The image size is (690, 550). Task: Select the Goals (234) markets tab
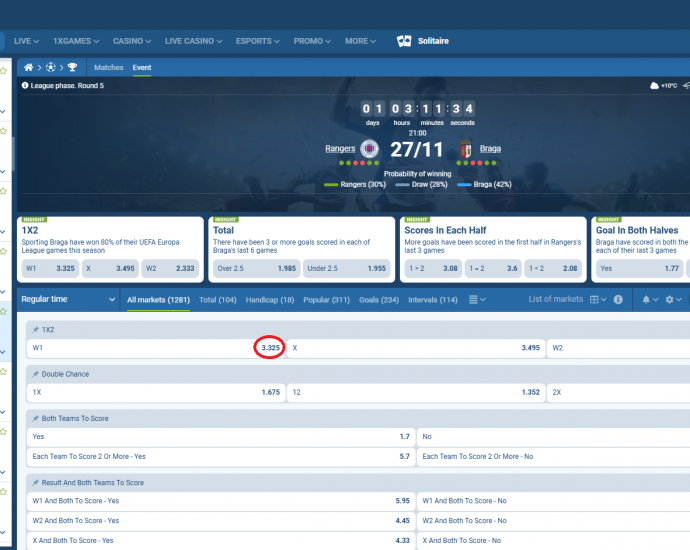379,299
